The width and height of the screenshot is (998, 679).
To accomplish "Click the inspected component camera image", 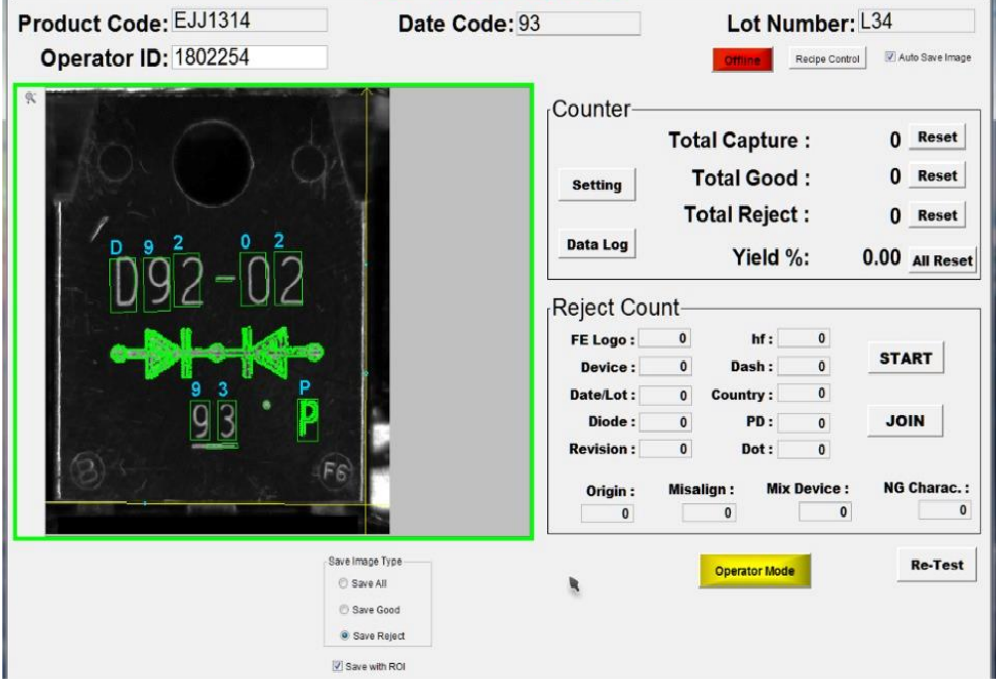I will pyautogui.click(x=216, y=310).
